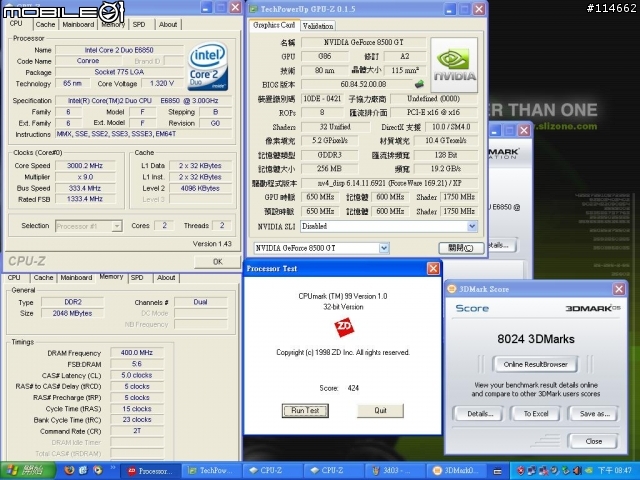This screenshot has width=640, height=480.
Task: Click the memory Size value 2048 MBytes
Action: (x=73, y=313)
